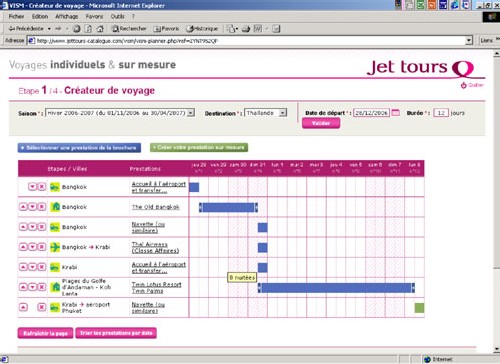Screen dimensions: 500x364
Task: Open the Favoris toolbar button
Action: [166, 29]
